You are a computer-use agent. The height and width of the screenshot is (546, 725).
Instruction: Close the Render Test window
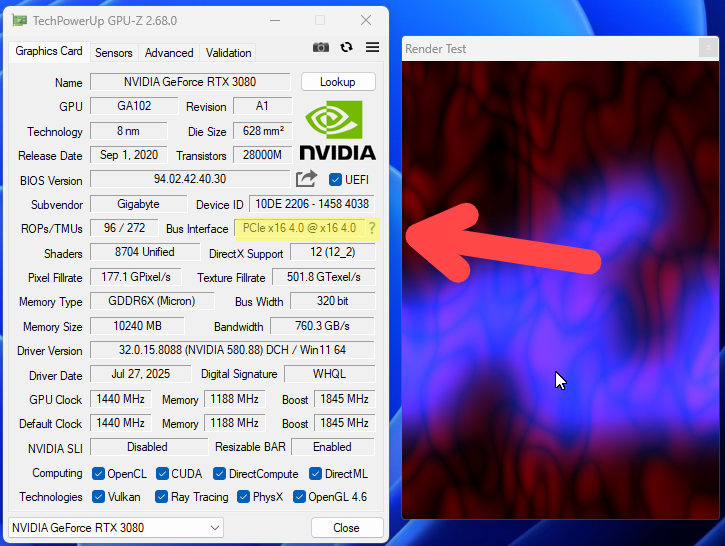[708, 48]
